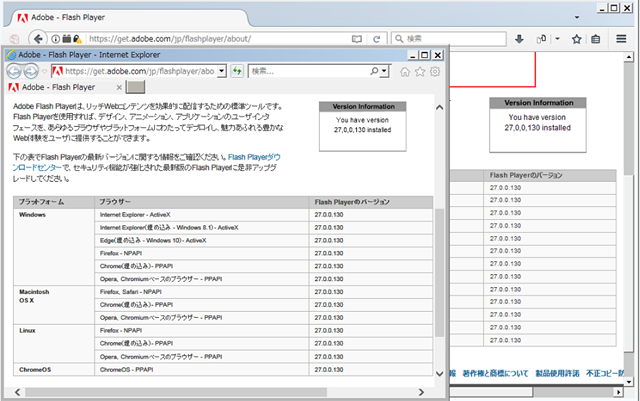Reload the page in Firefox
Viewport: 640px width, 401px height.
[377, 39]
